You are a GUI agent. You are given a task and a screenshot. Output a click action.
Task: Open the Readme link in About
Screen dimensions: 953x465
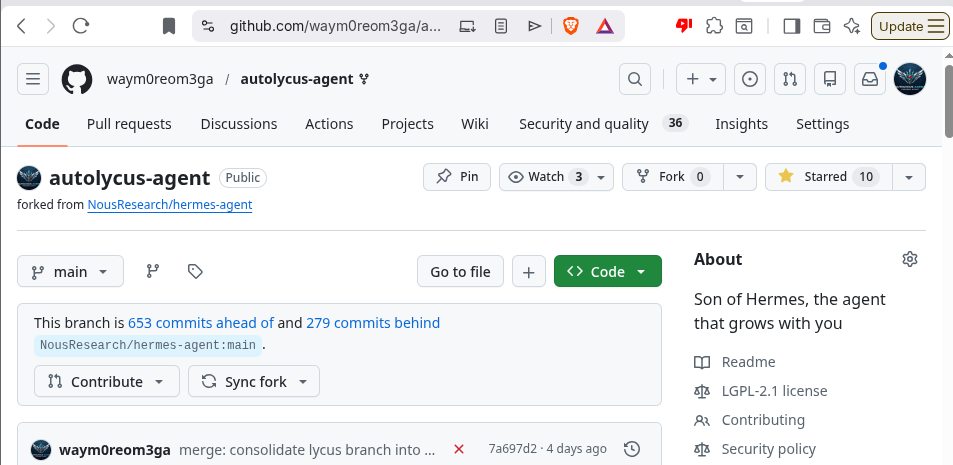coord(748,362)
